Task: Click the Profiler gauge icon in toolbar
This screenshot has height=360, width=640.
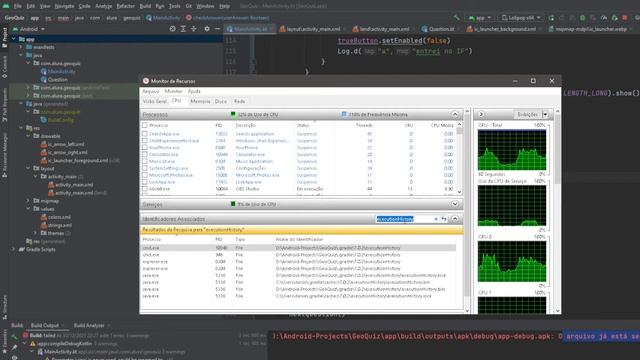Action: click(x=604, y=18)
